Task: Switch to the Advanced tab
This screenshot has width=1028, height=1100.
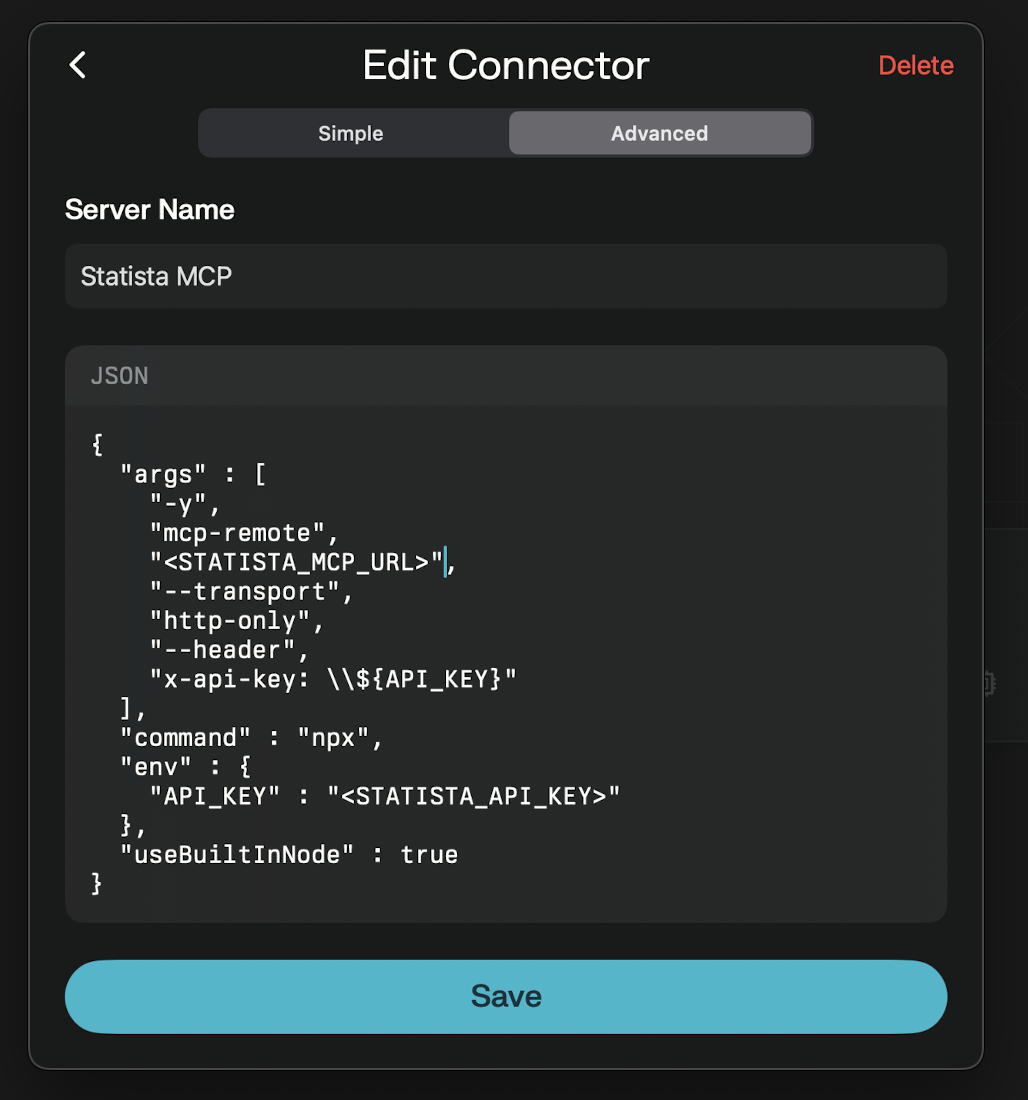Action: click(x=659, y=133)
